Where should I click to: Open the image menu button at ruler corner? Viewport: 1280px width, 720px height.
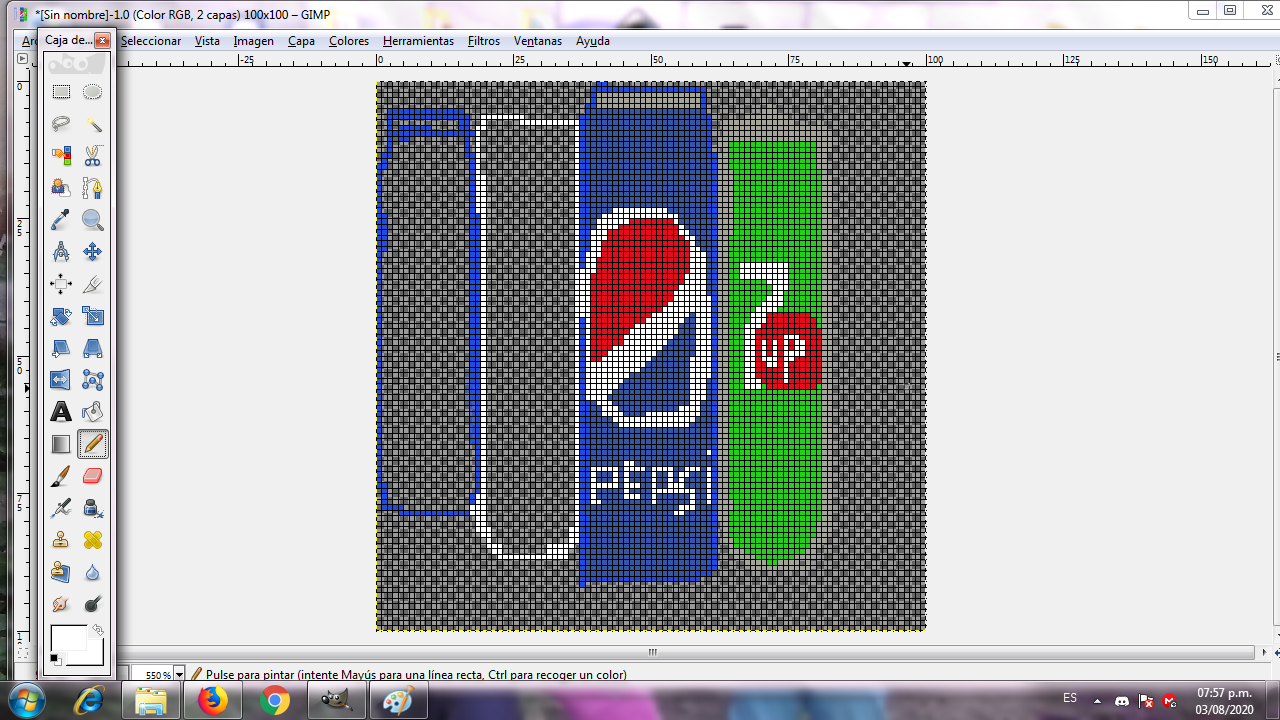[x=23, y=59]
